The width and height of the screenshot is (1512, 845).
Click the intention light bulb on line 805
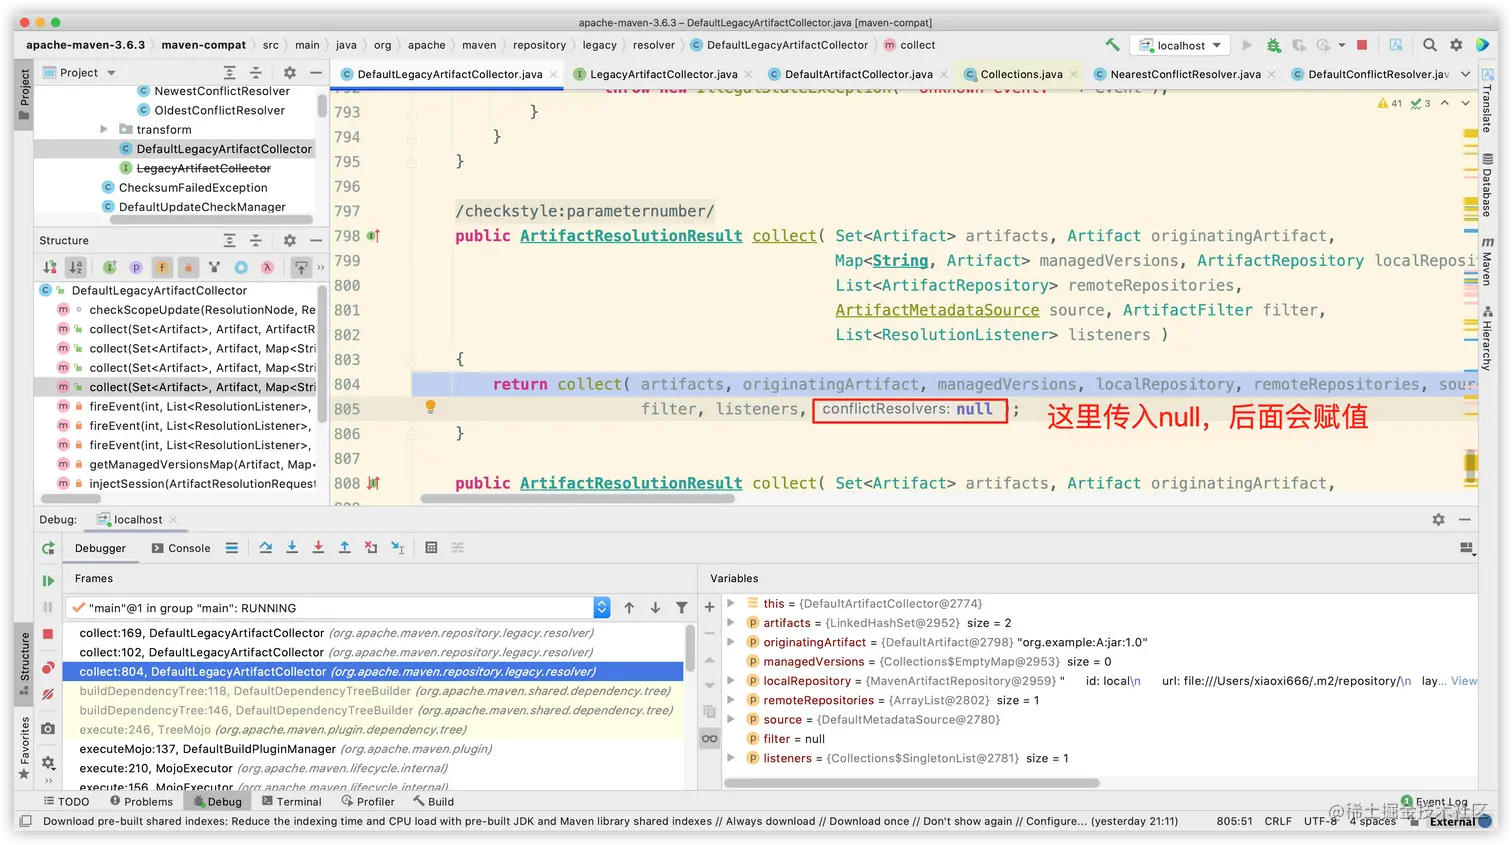pyautogui.click(x=431, y=407)
